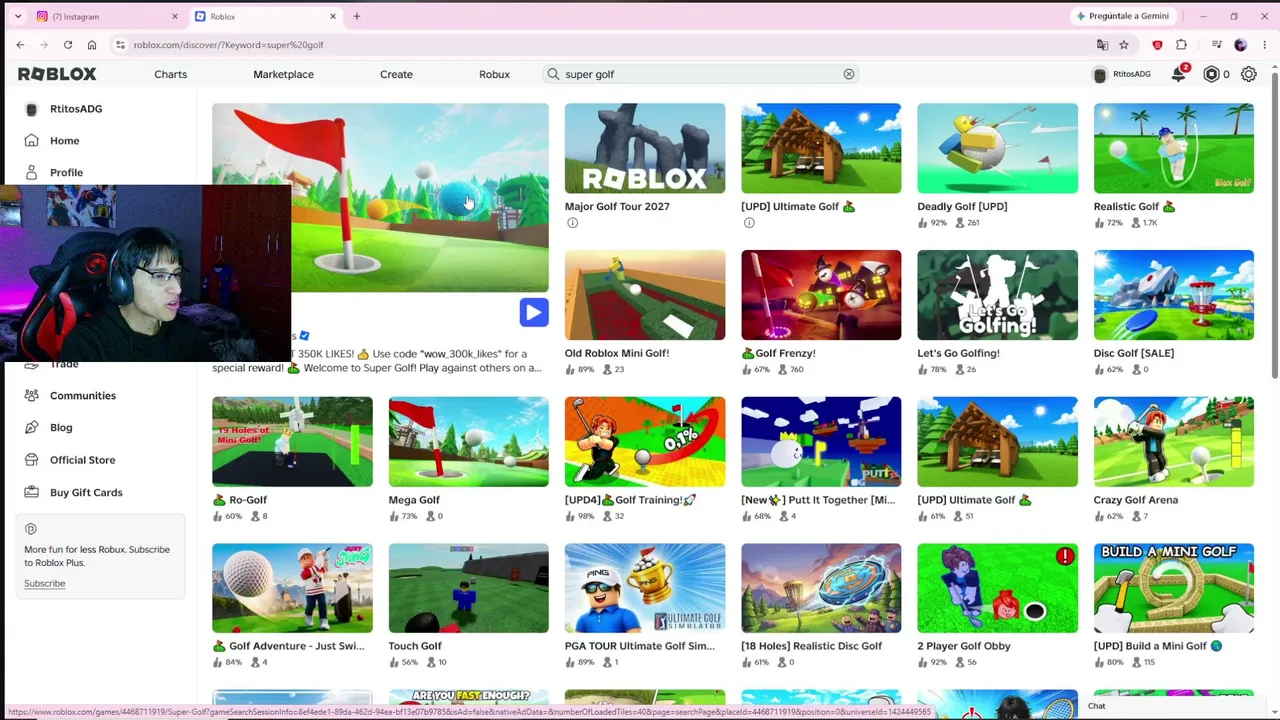Click the Ro-Golf title
The image size is (1280, 720).
240,500
